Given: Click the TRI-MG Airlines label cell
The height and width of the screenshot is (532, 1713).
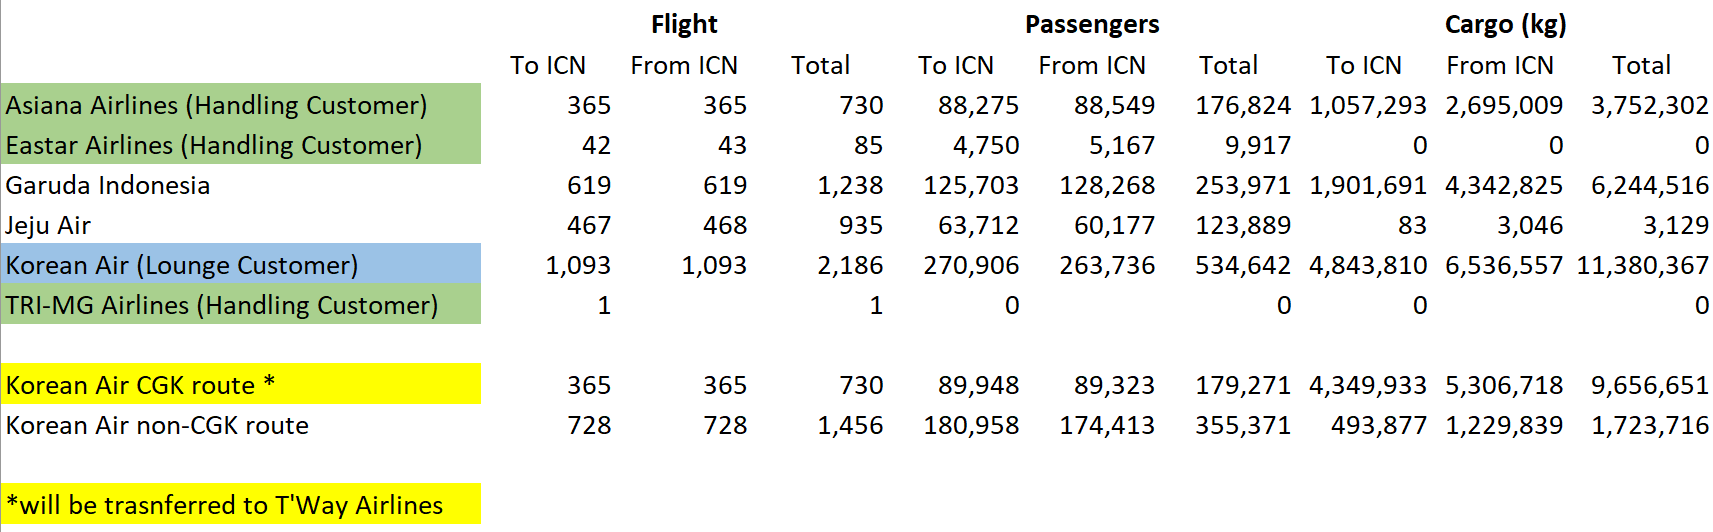Looking at the screenshot, I should (222, 305).
